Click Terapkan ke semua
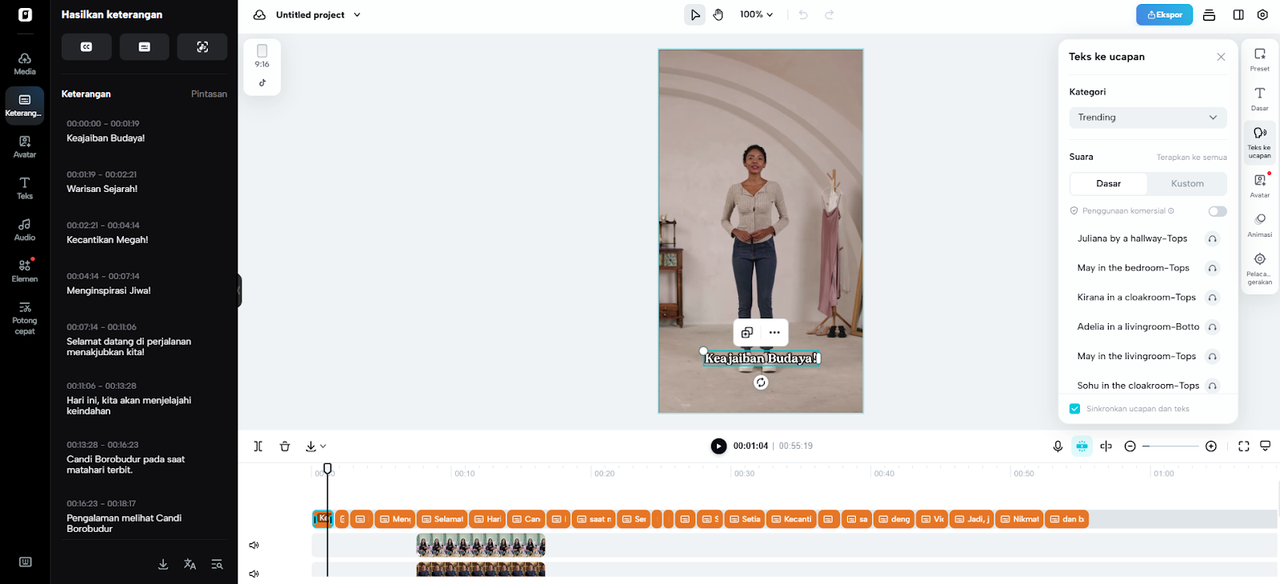The image size is (1280, 584). (1192, 157)
